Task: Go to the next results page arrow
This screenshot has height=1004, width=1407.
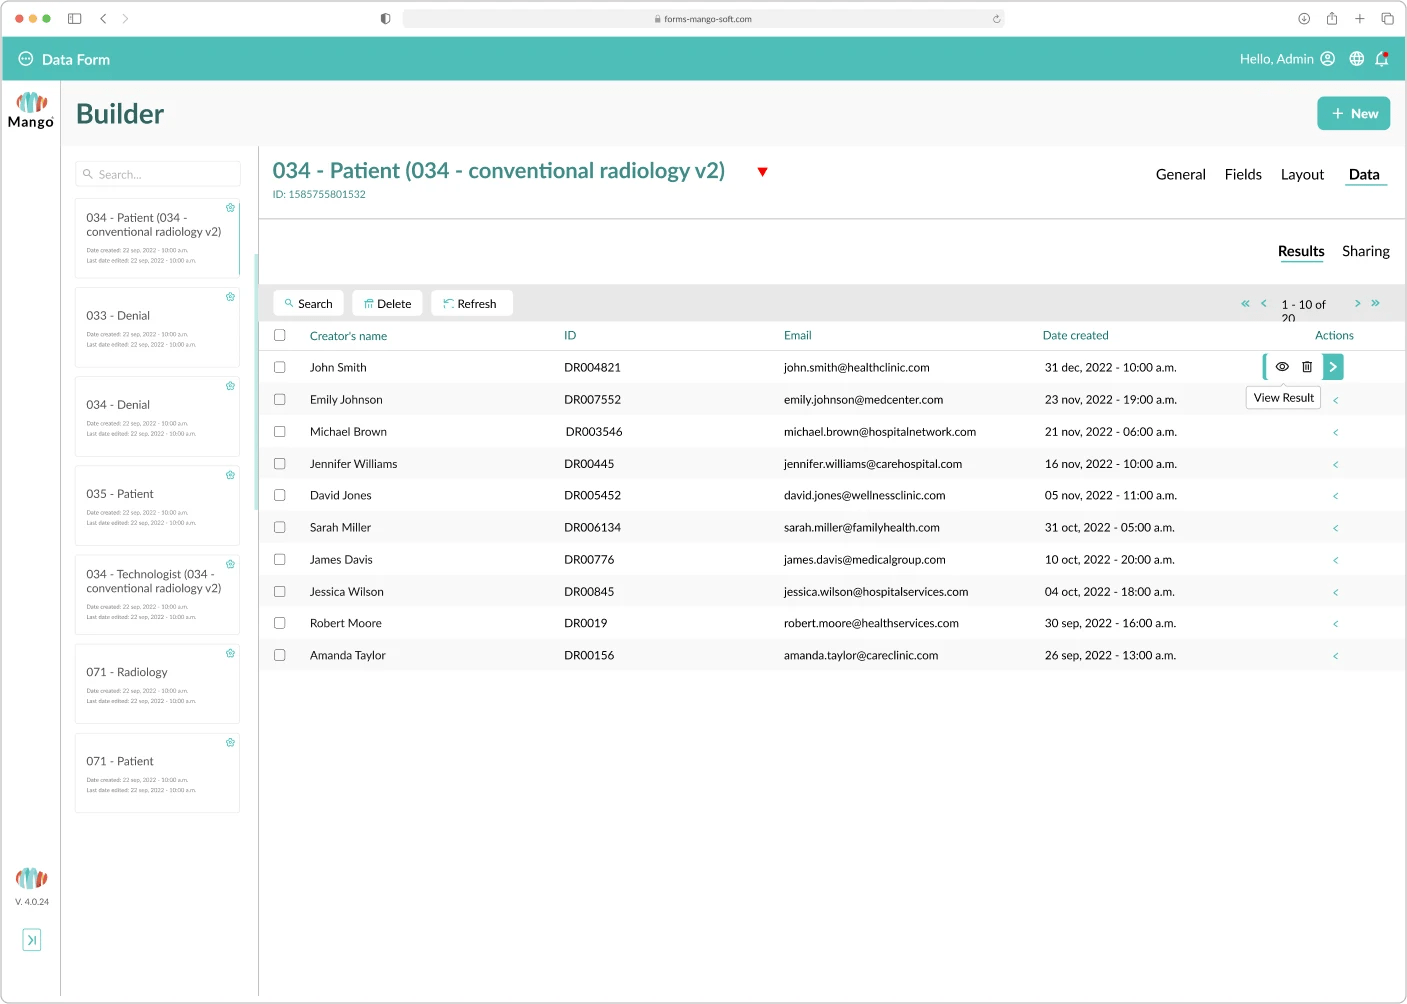Action: click(x=1357, y=303)
